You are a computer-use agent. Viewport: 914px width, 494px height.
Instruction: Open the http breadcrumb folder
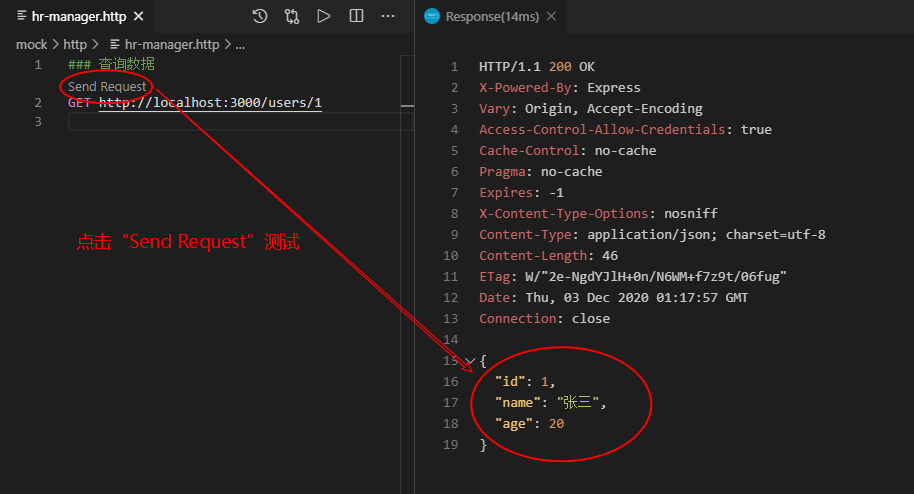click(75, 44)
